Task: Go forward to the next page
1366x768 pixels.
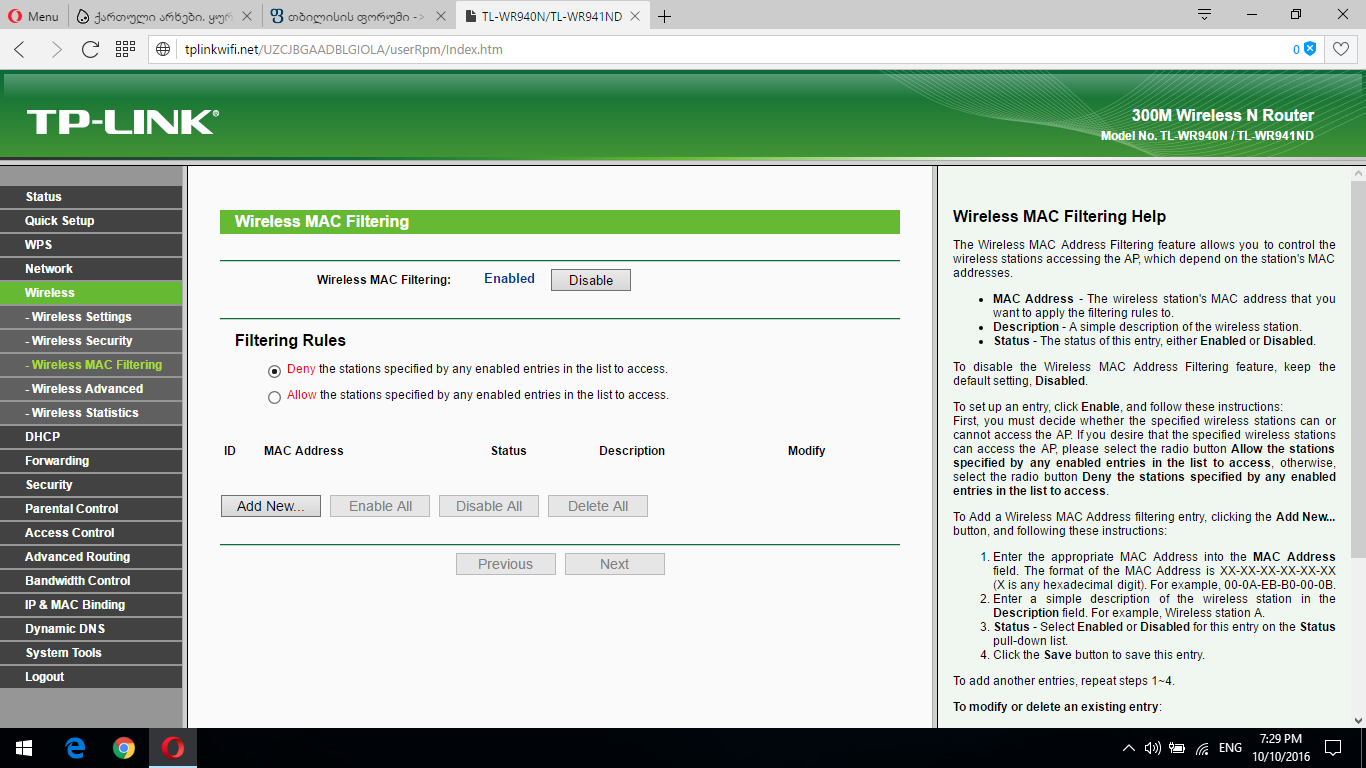Action: click(56, 49)
